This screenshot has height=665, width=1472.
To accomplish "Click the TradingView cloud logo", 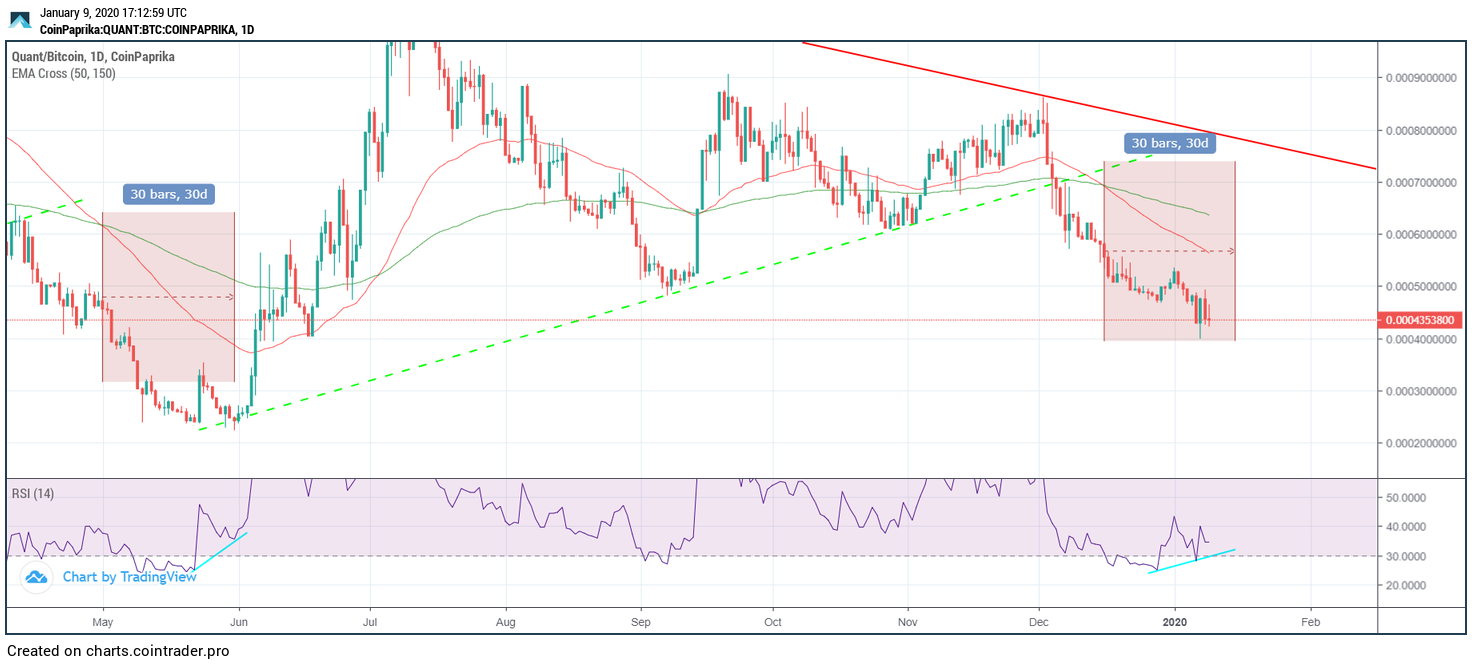I will 35,576.
